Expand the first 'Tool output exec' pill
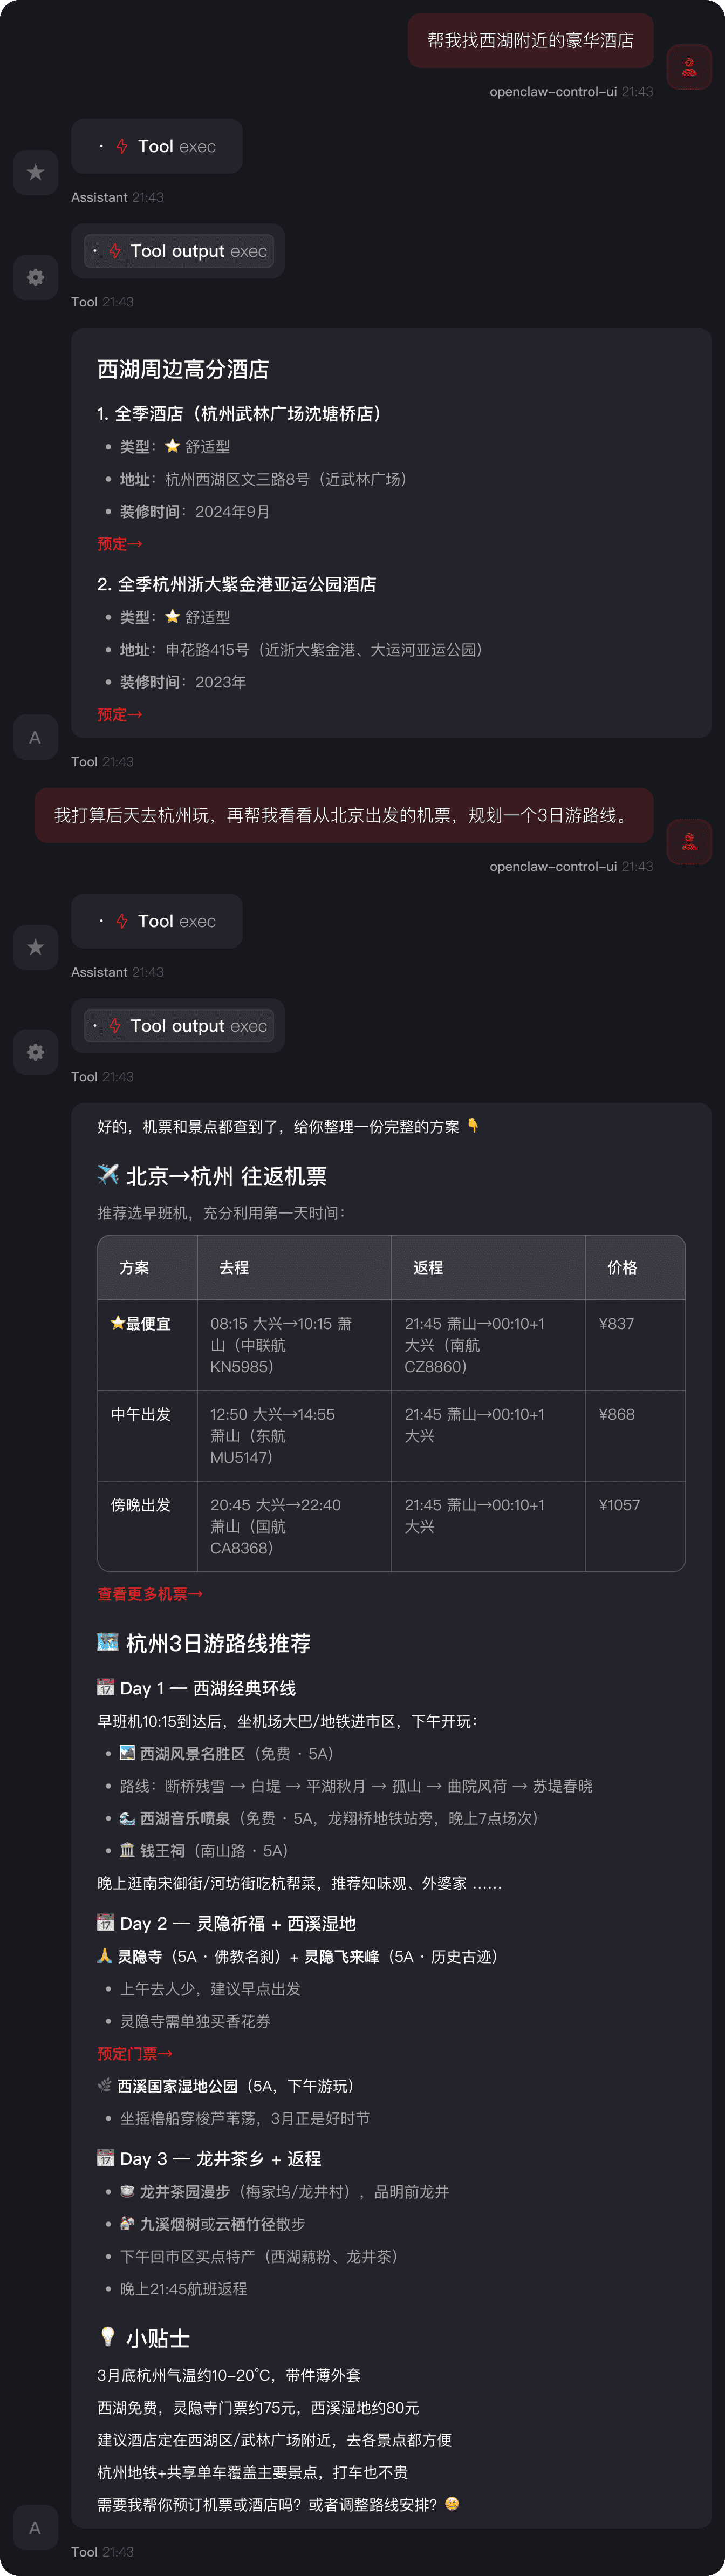 [179, 251]
